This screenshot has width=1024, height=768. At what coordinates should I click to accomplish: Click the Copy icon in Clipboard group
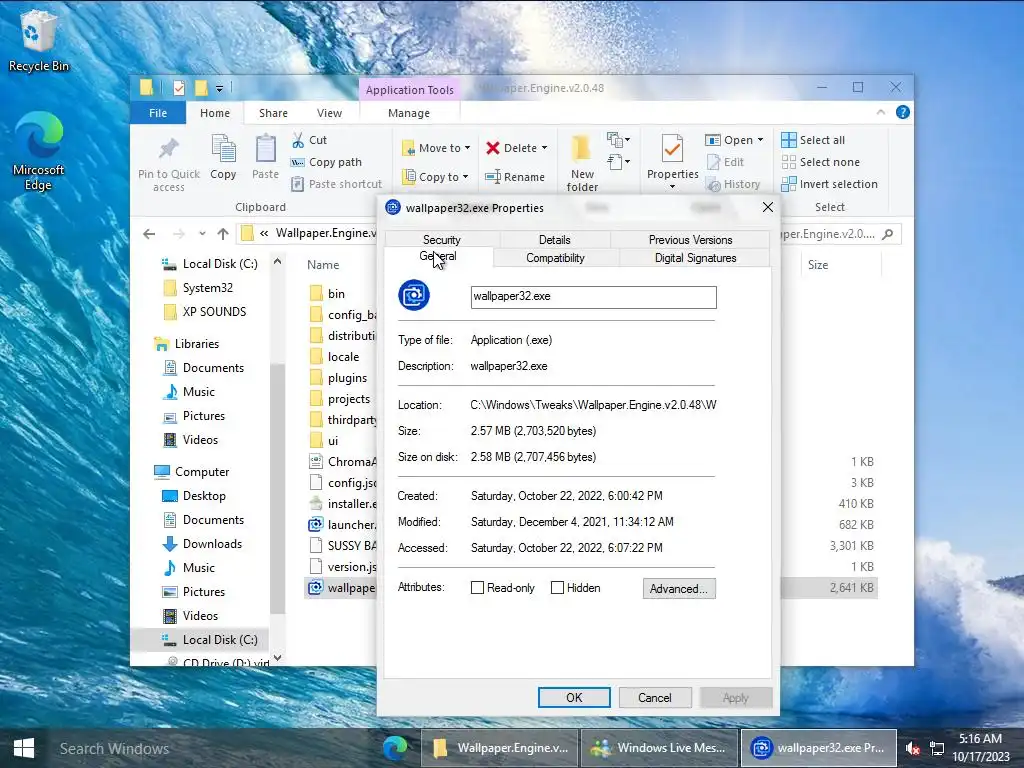point(223,148)
